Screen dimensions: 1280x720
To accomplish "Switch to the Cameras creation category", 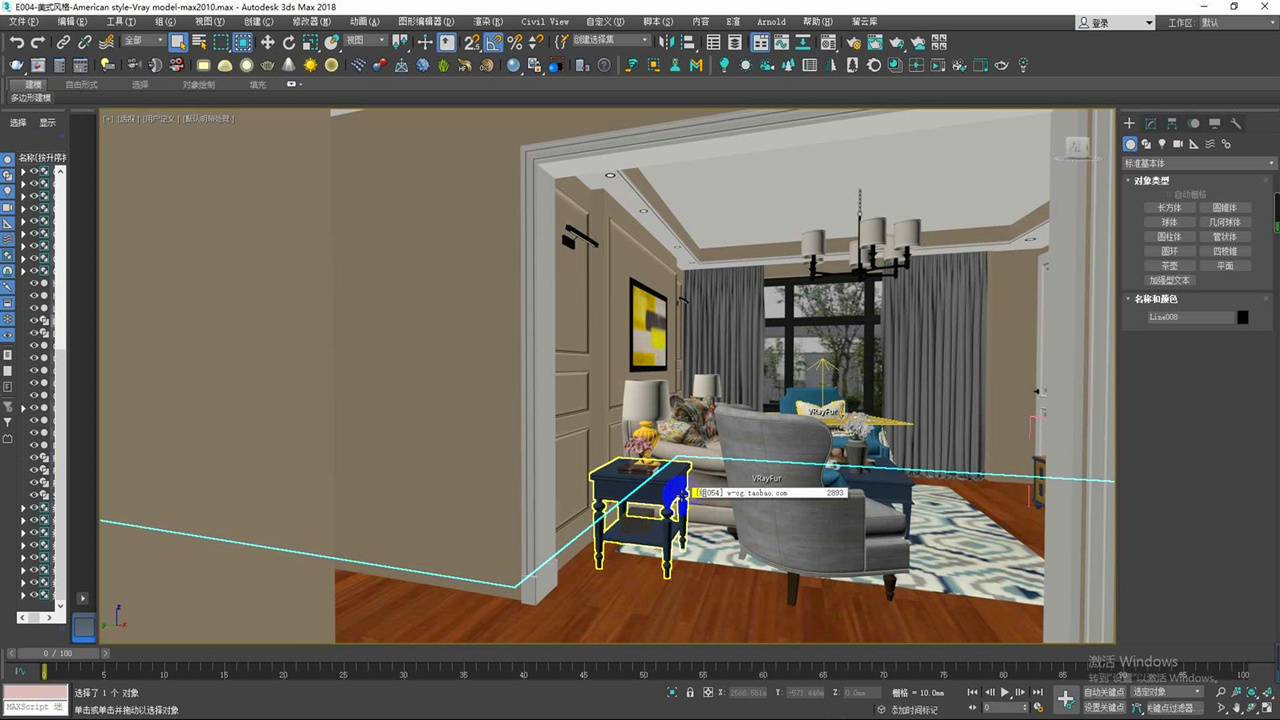I will click(1178, 144).
